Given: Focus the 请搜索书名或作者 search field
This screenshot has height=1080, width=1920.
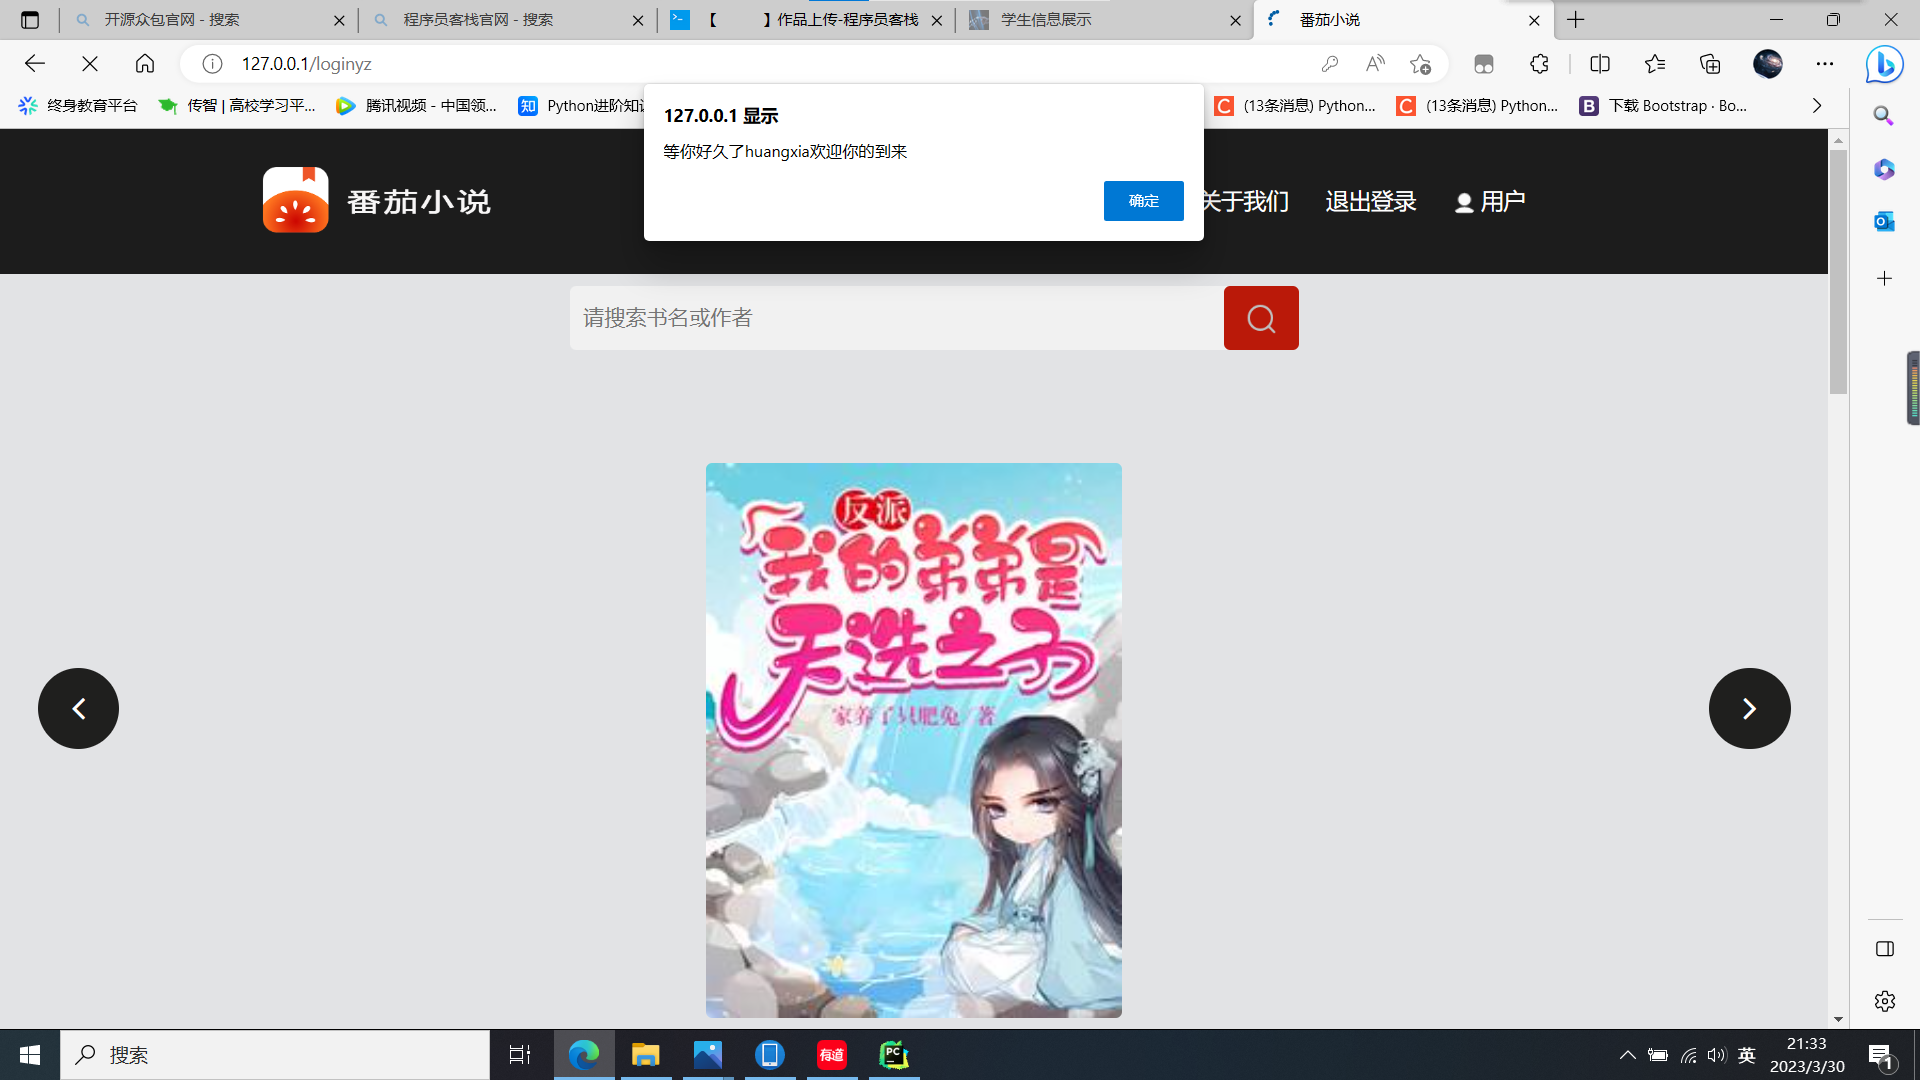Looking at the screenshot, I should [x=896, y=318].
